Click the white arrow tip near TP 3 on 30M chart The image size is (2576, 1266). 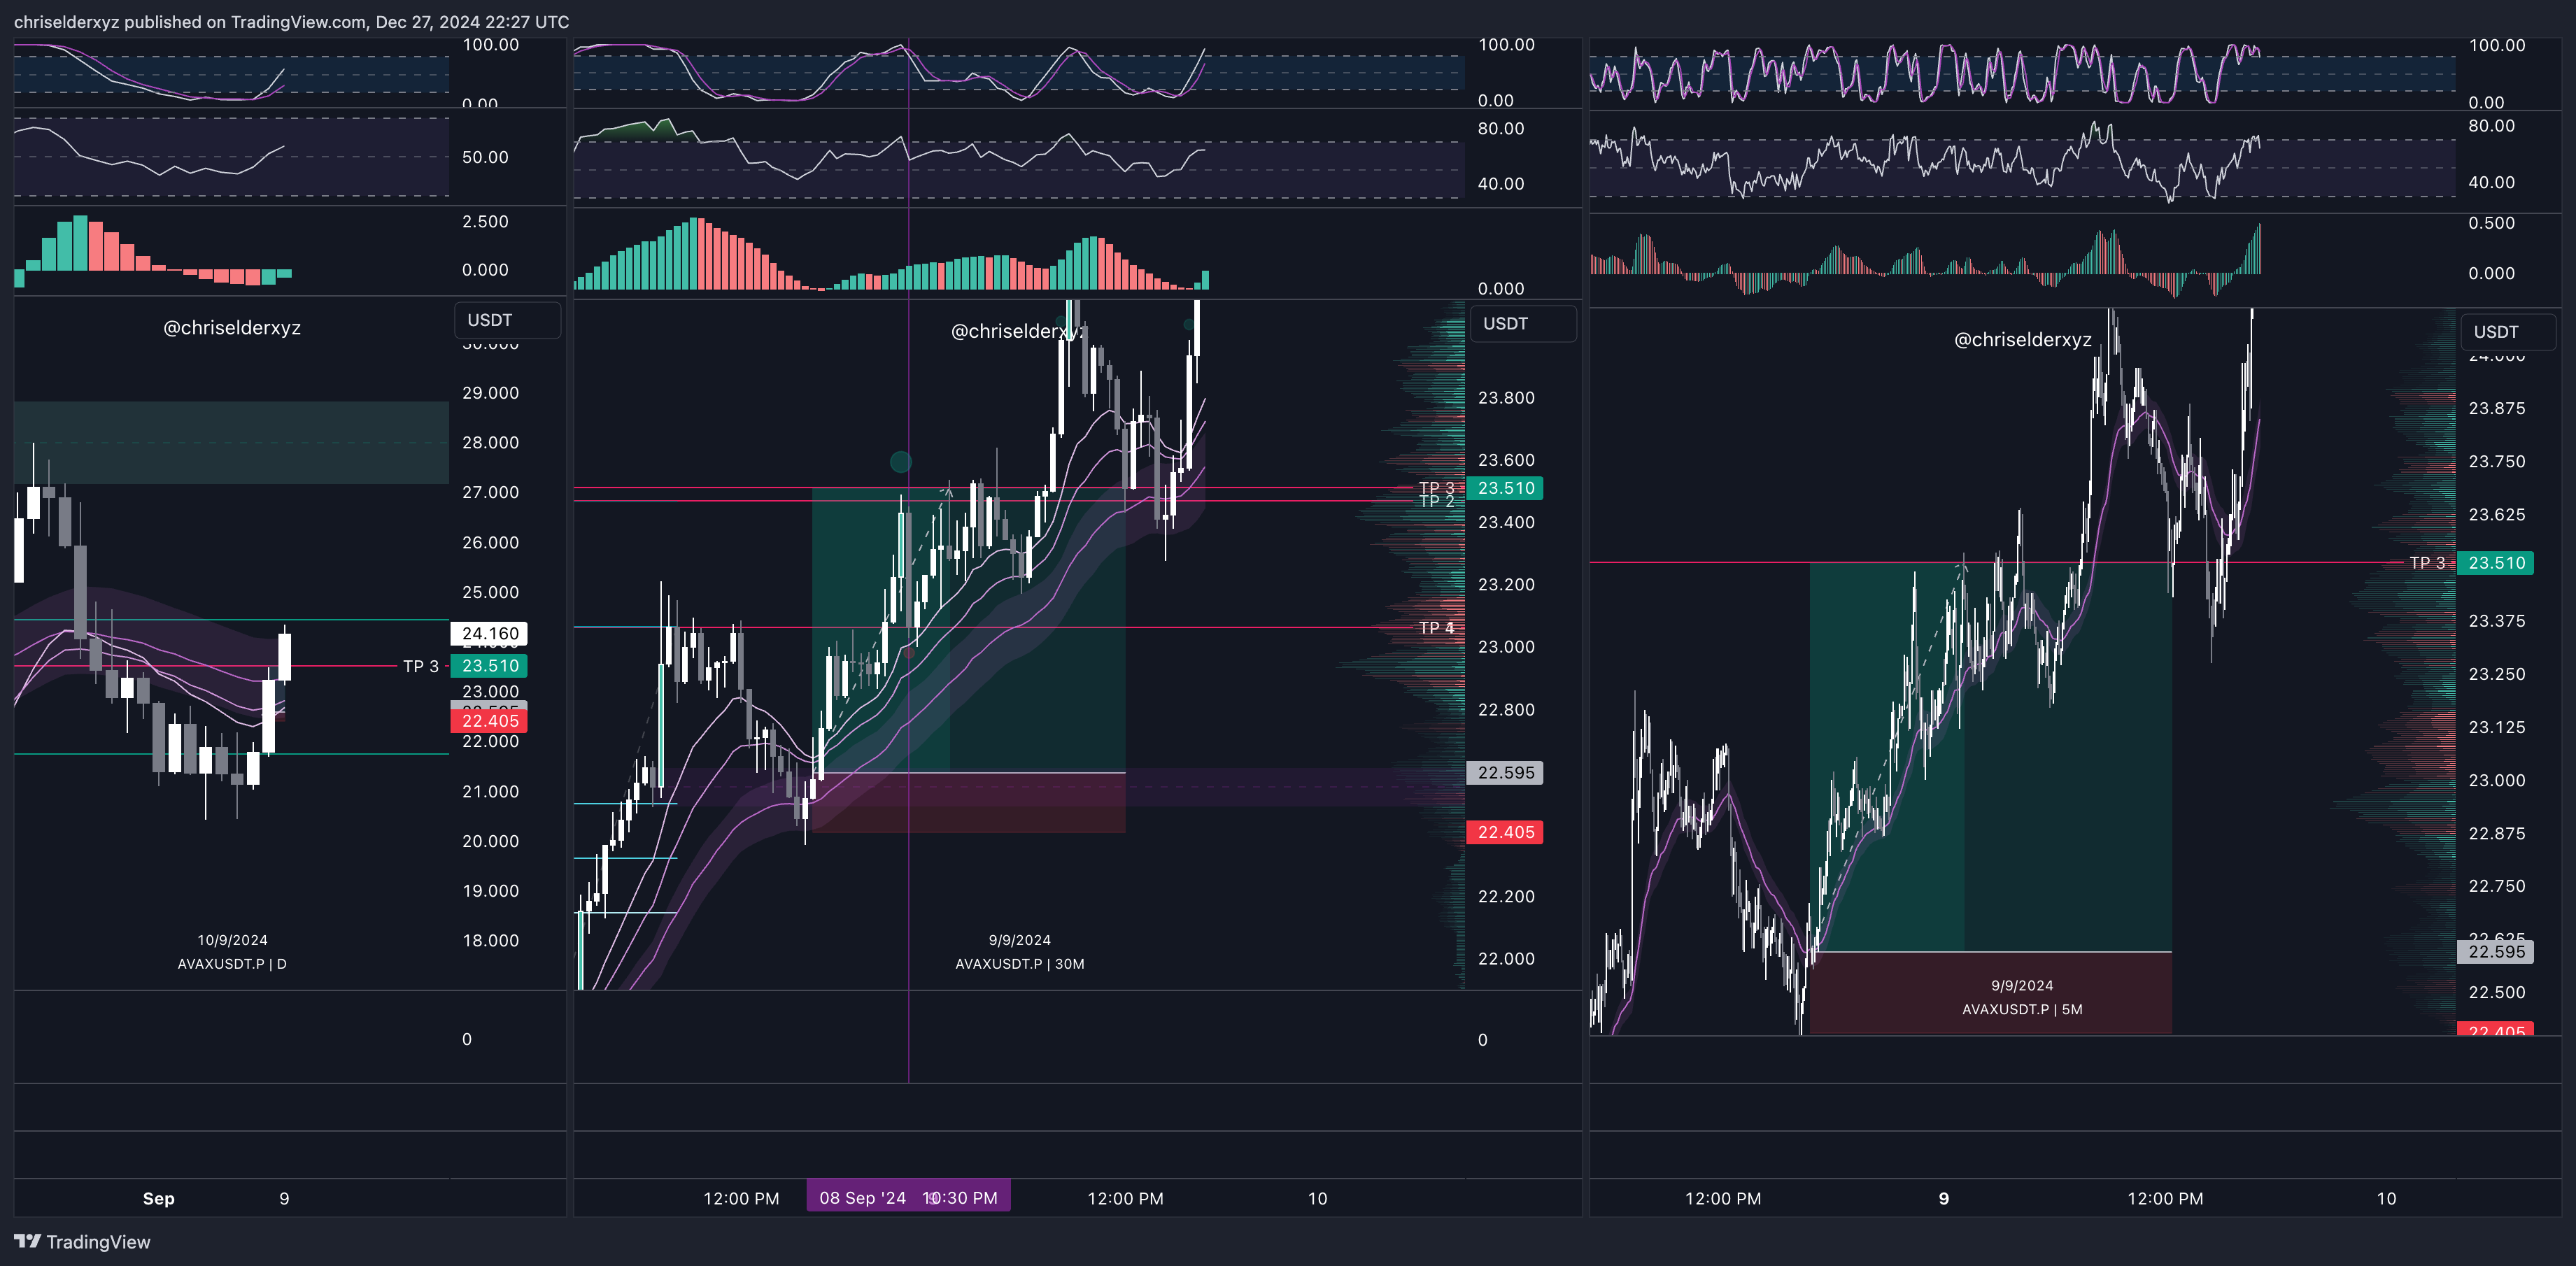coord(947,490)
